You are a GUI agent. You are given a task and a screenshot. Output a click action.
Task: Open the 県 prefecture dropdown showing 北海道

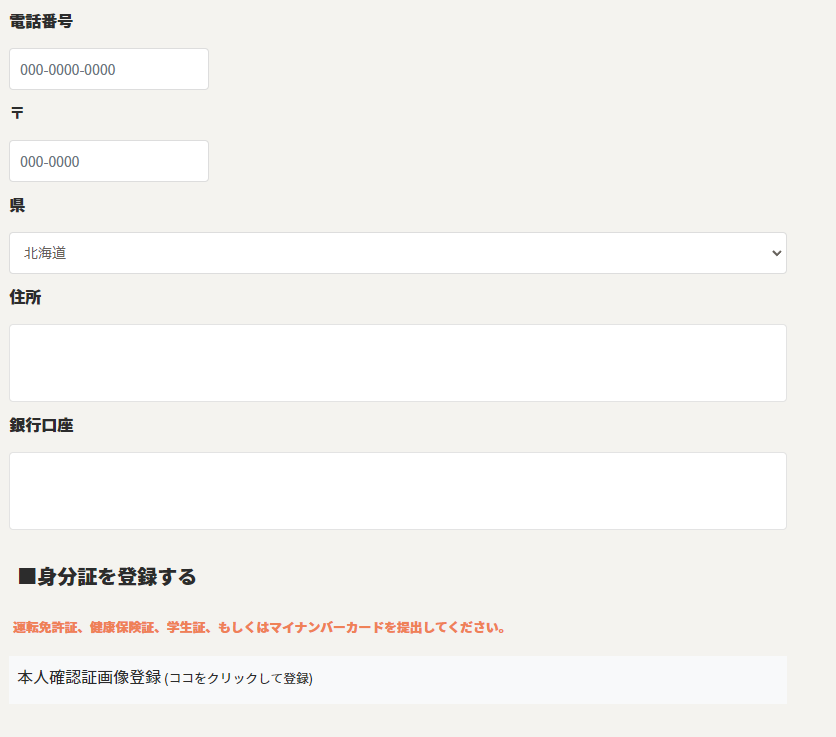click(397, 253)
